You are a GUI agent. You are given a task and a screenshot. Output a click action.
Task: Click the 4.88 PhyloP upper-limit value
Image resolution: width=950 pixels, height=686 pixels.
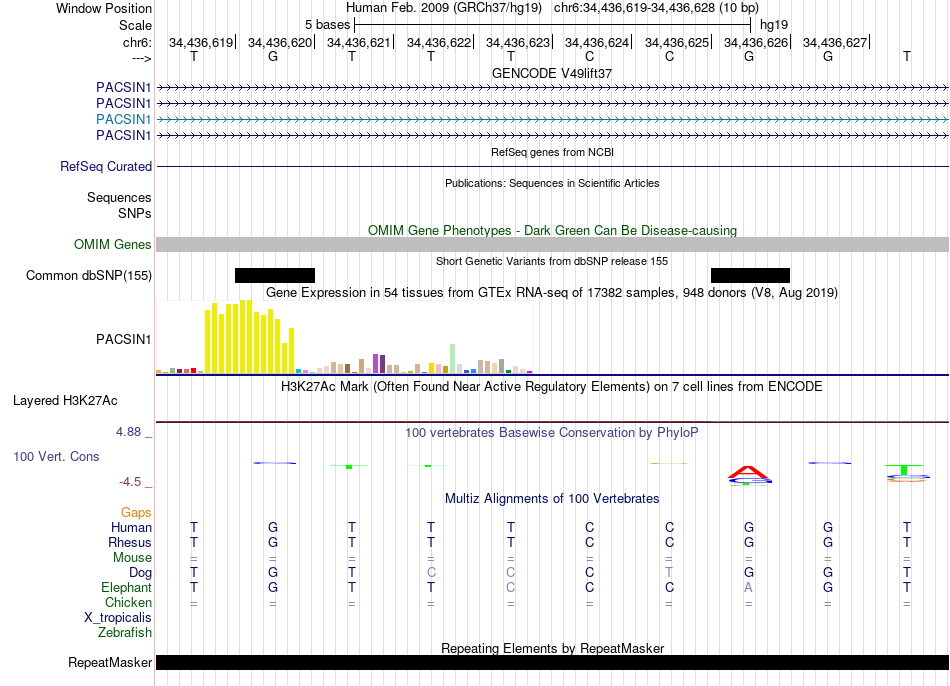coord(128,432)
